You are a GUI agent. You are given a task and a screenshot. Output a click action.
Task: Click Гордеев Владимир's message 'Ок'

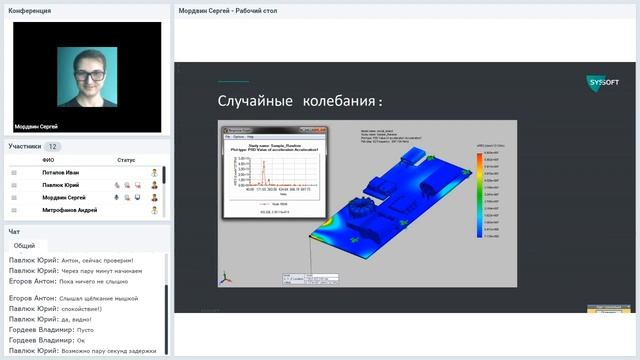point(81,340)
